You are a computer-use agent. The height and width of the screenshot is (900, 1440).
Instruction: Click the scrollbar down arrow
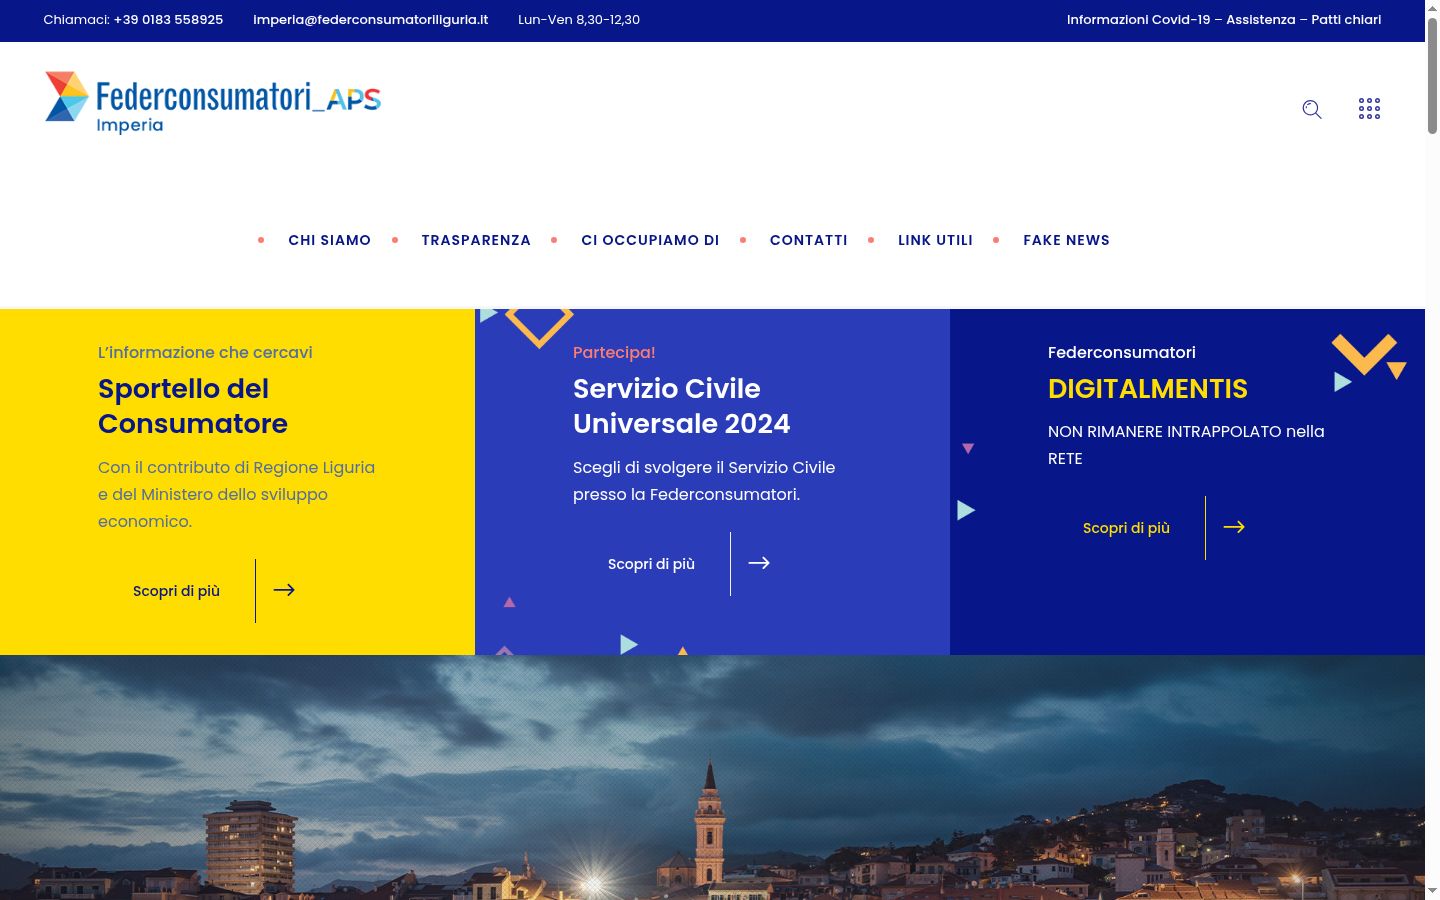(1432, 891)
